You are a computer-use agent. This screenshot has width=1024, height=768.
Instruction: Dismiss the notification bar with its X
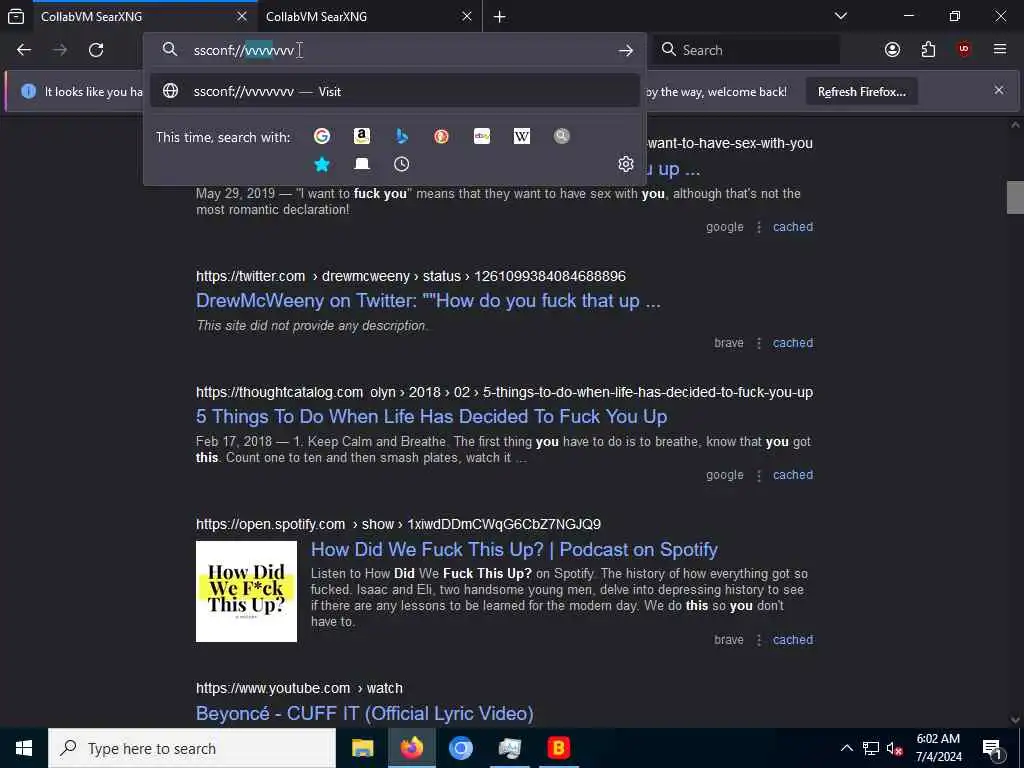coord(999,90)
